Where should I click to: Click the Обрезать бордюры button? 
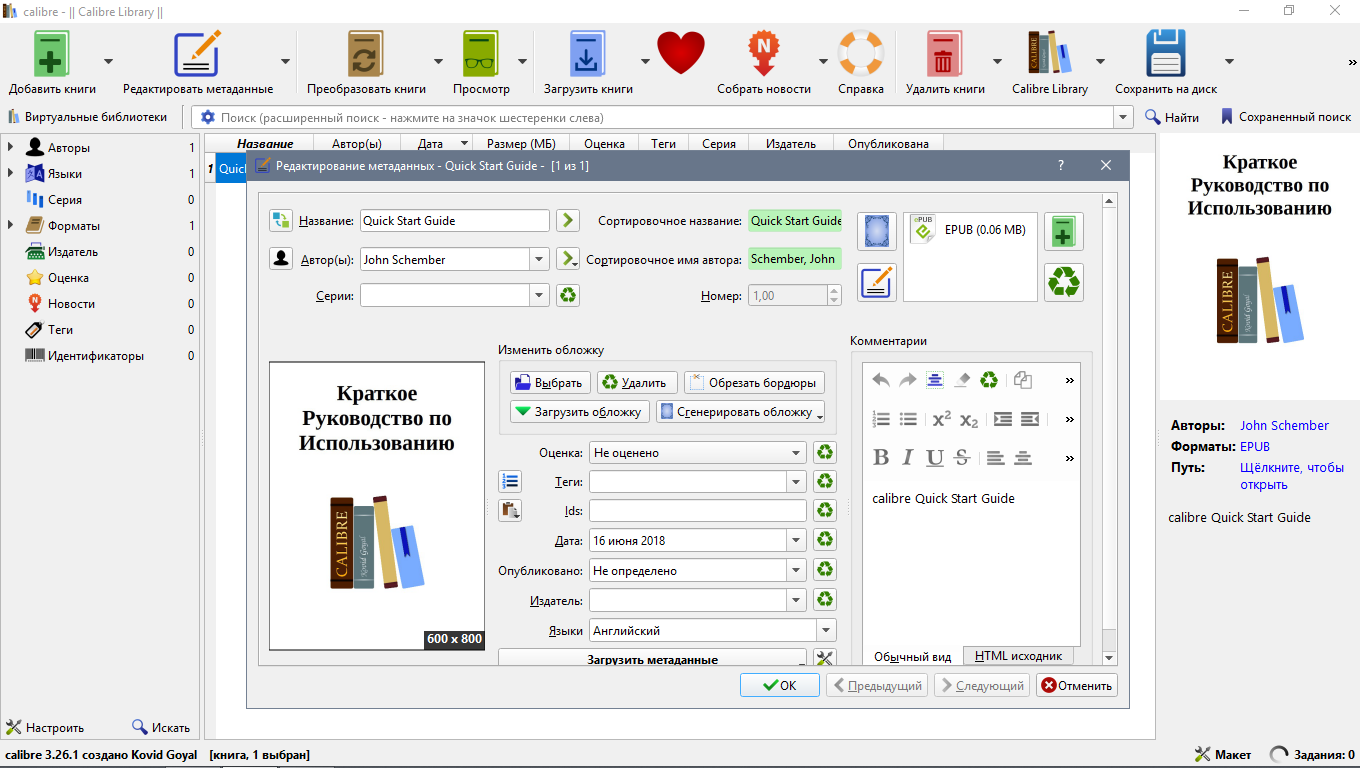(x=754, y=382)
